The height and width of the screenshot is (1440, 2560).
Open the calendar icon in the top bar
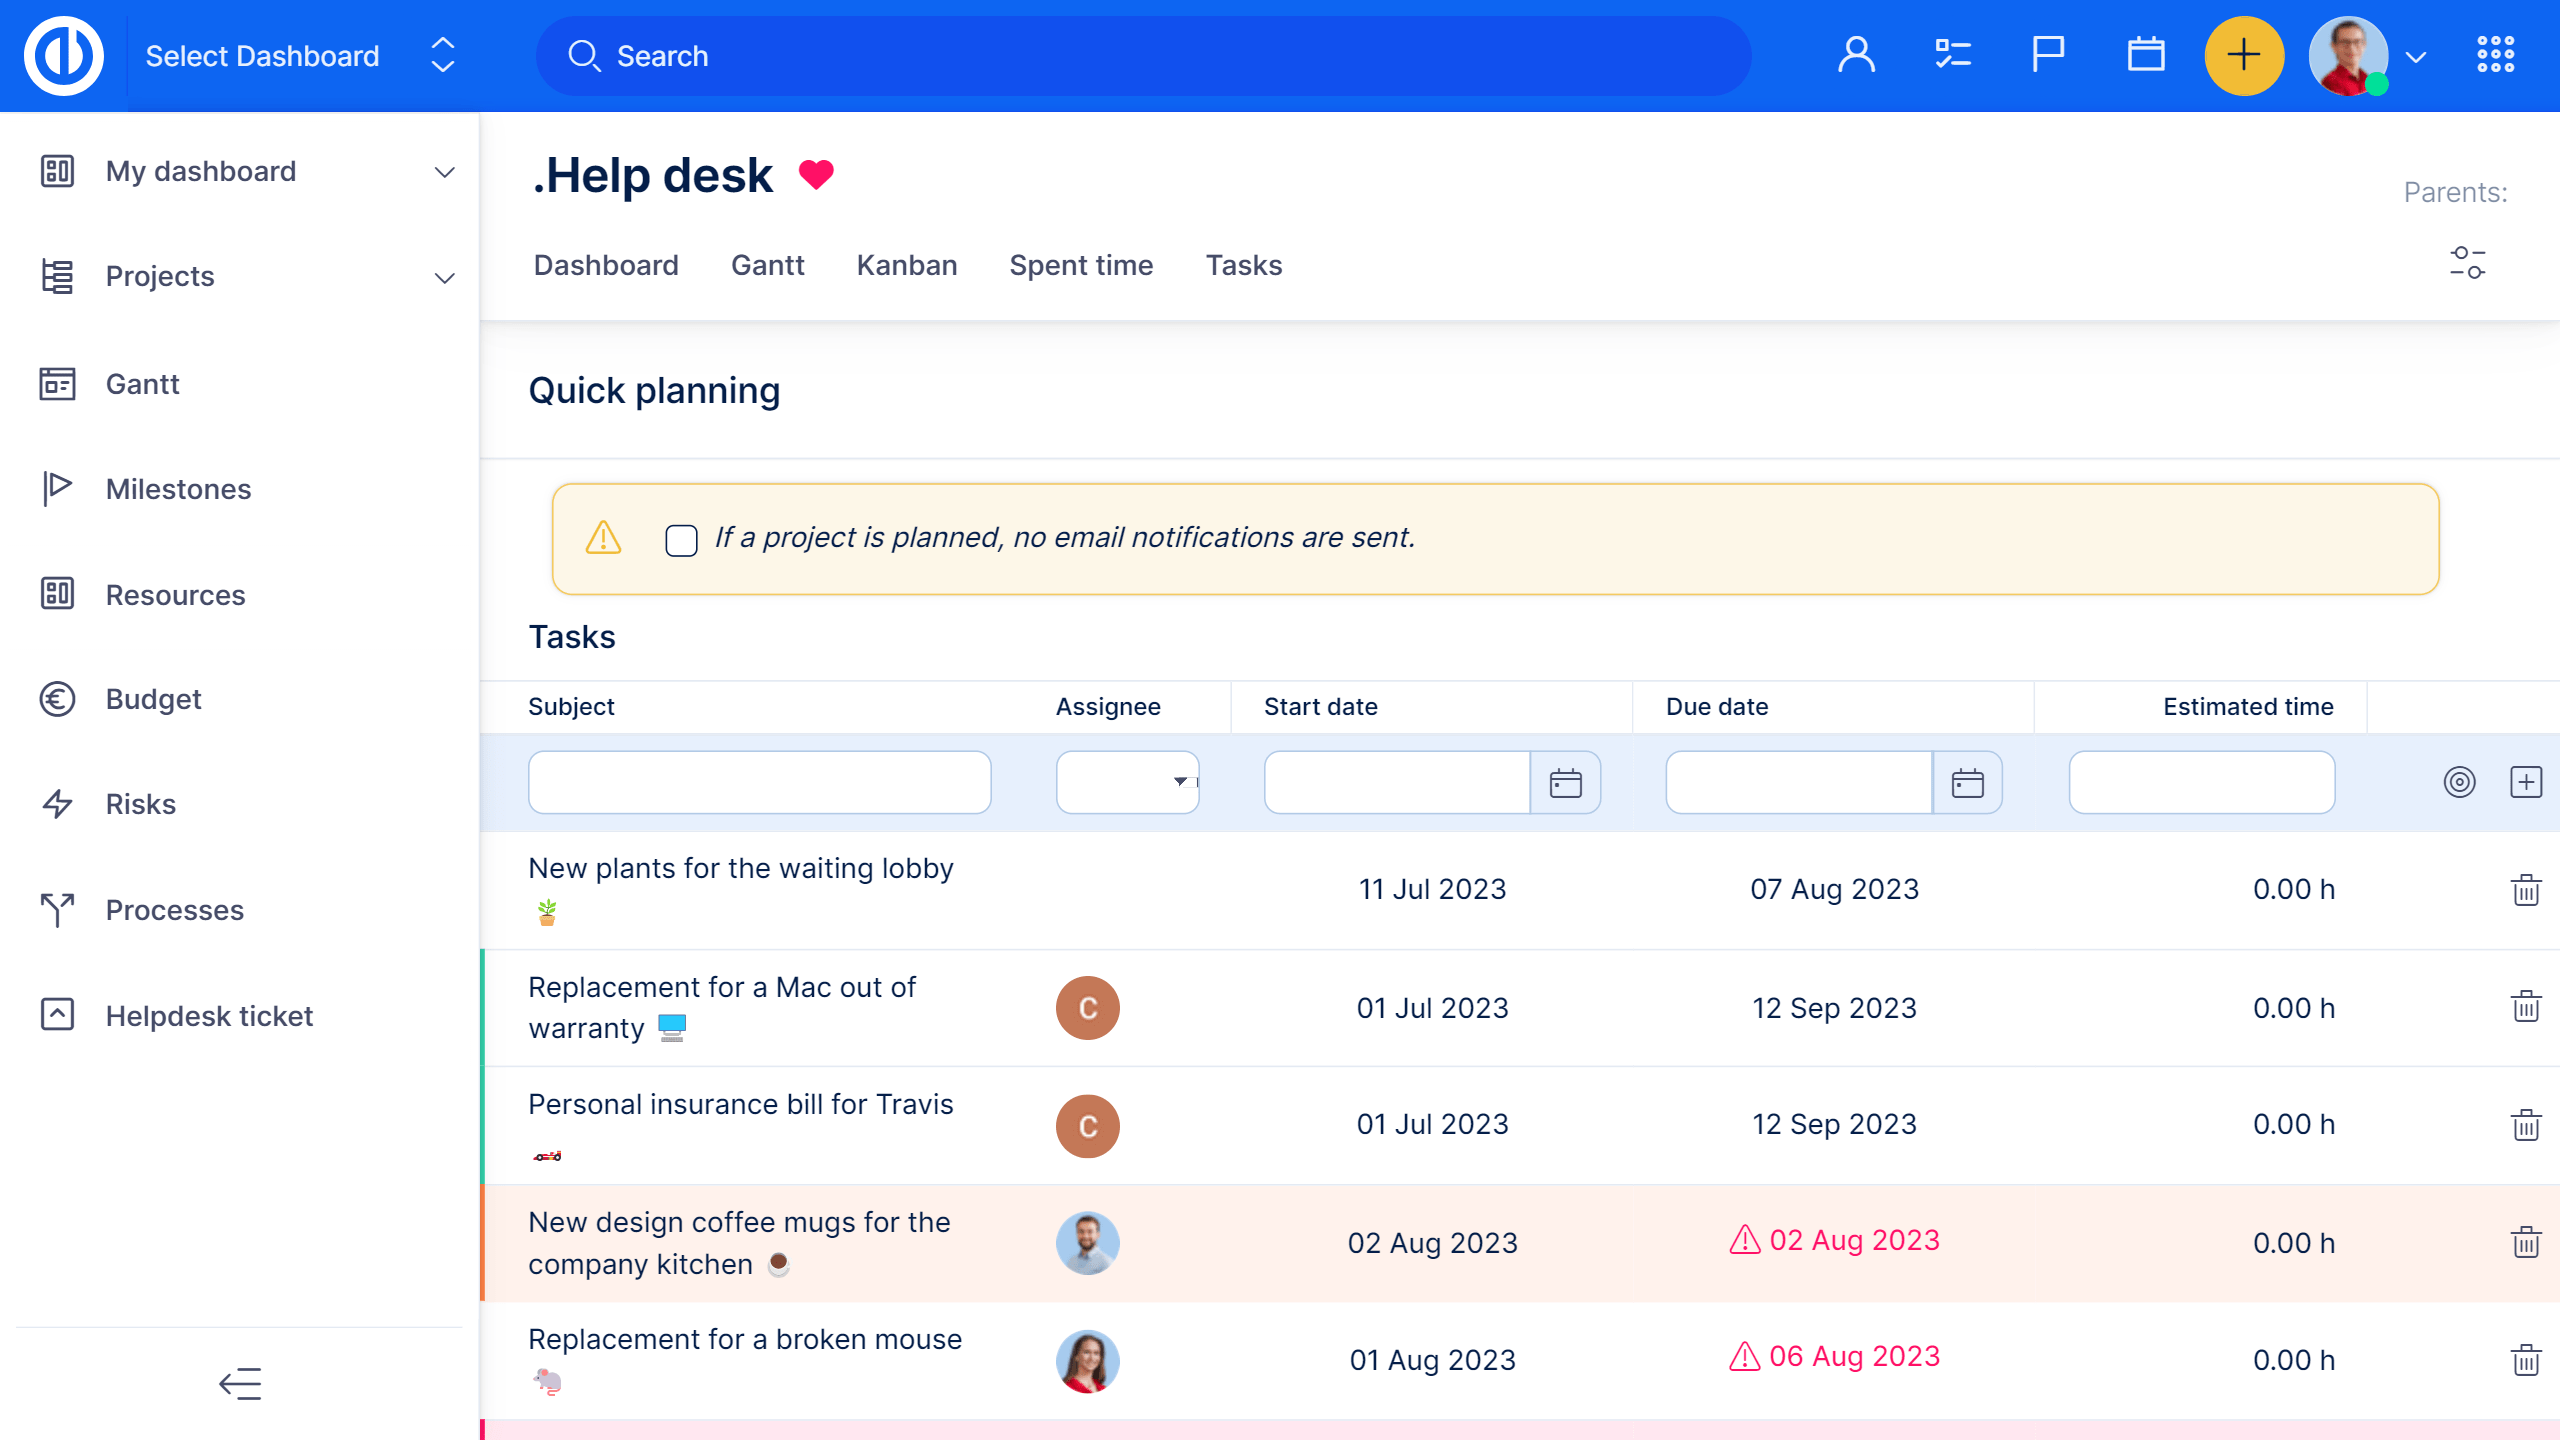click(2144, 55)
